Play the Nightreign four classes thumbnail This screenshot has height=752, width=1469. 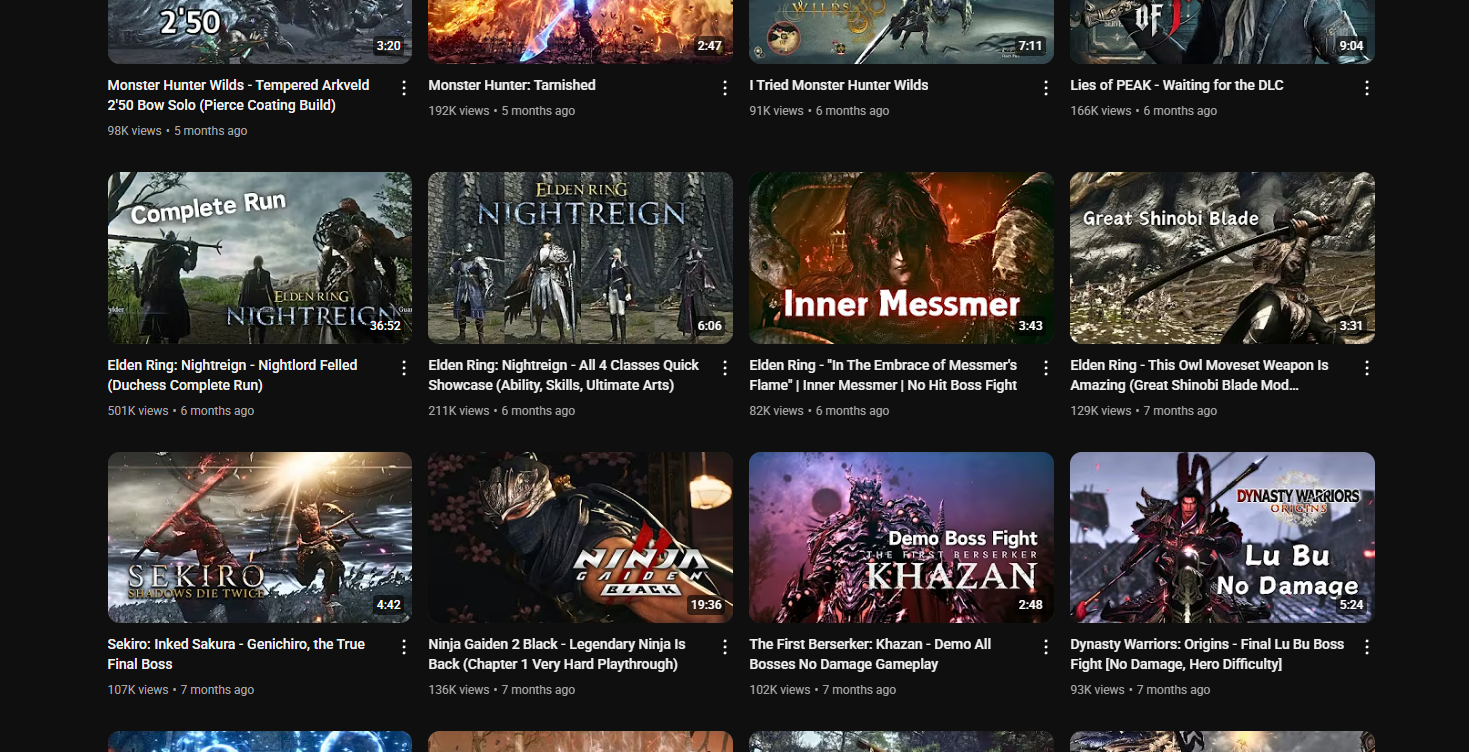click(x=580, y=258)
